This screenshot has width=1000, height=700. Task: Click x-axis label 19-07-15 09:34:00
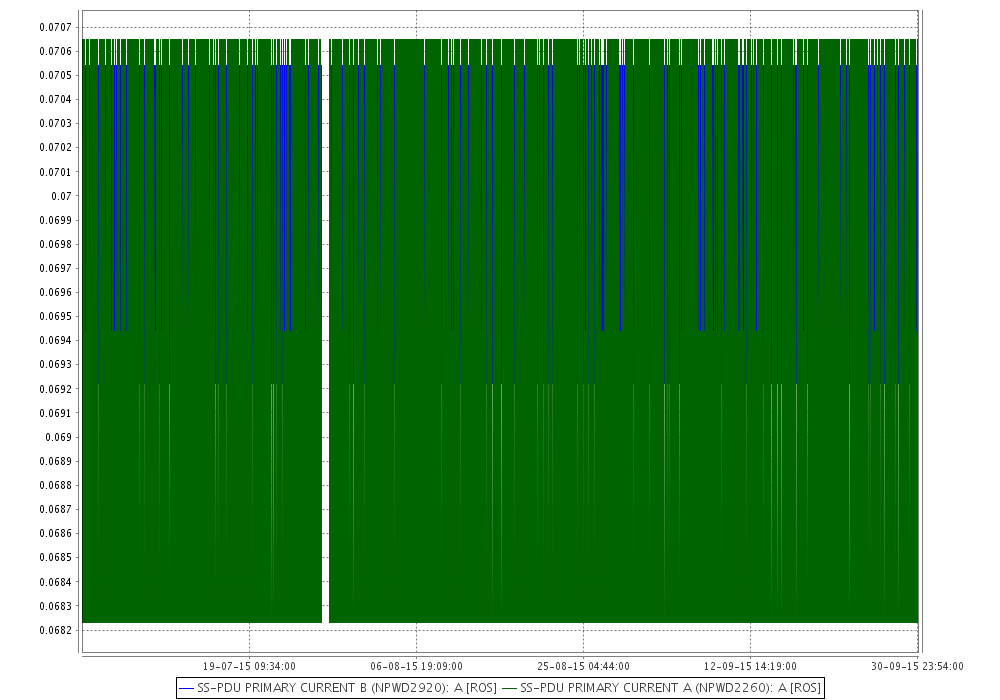click(249, 666)
